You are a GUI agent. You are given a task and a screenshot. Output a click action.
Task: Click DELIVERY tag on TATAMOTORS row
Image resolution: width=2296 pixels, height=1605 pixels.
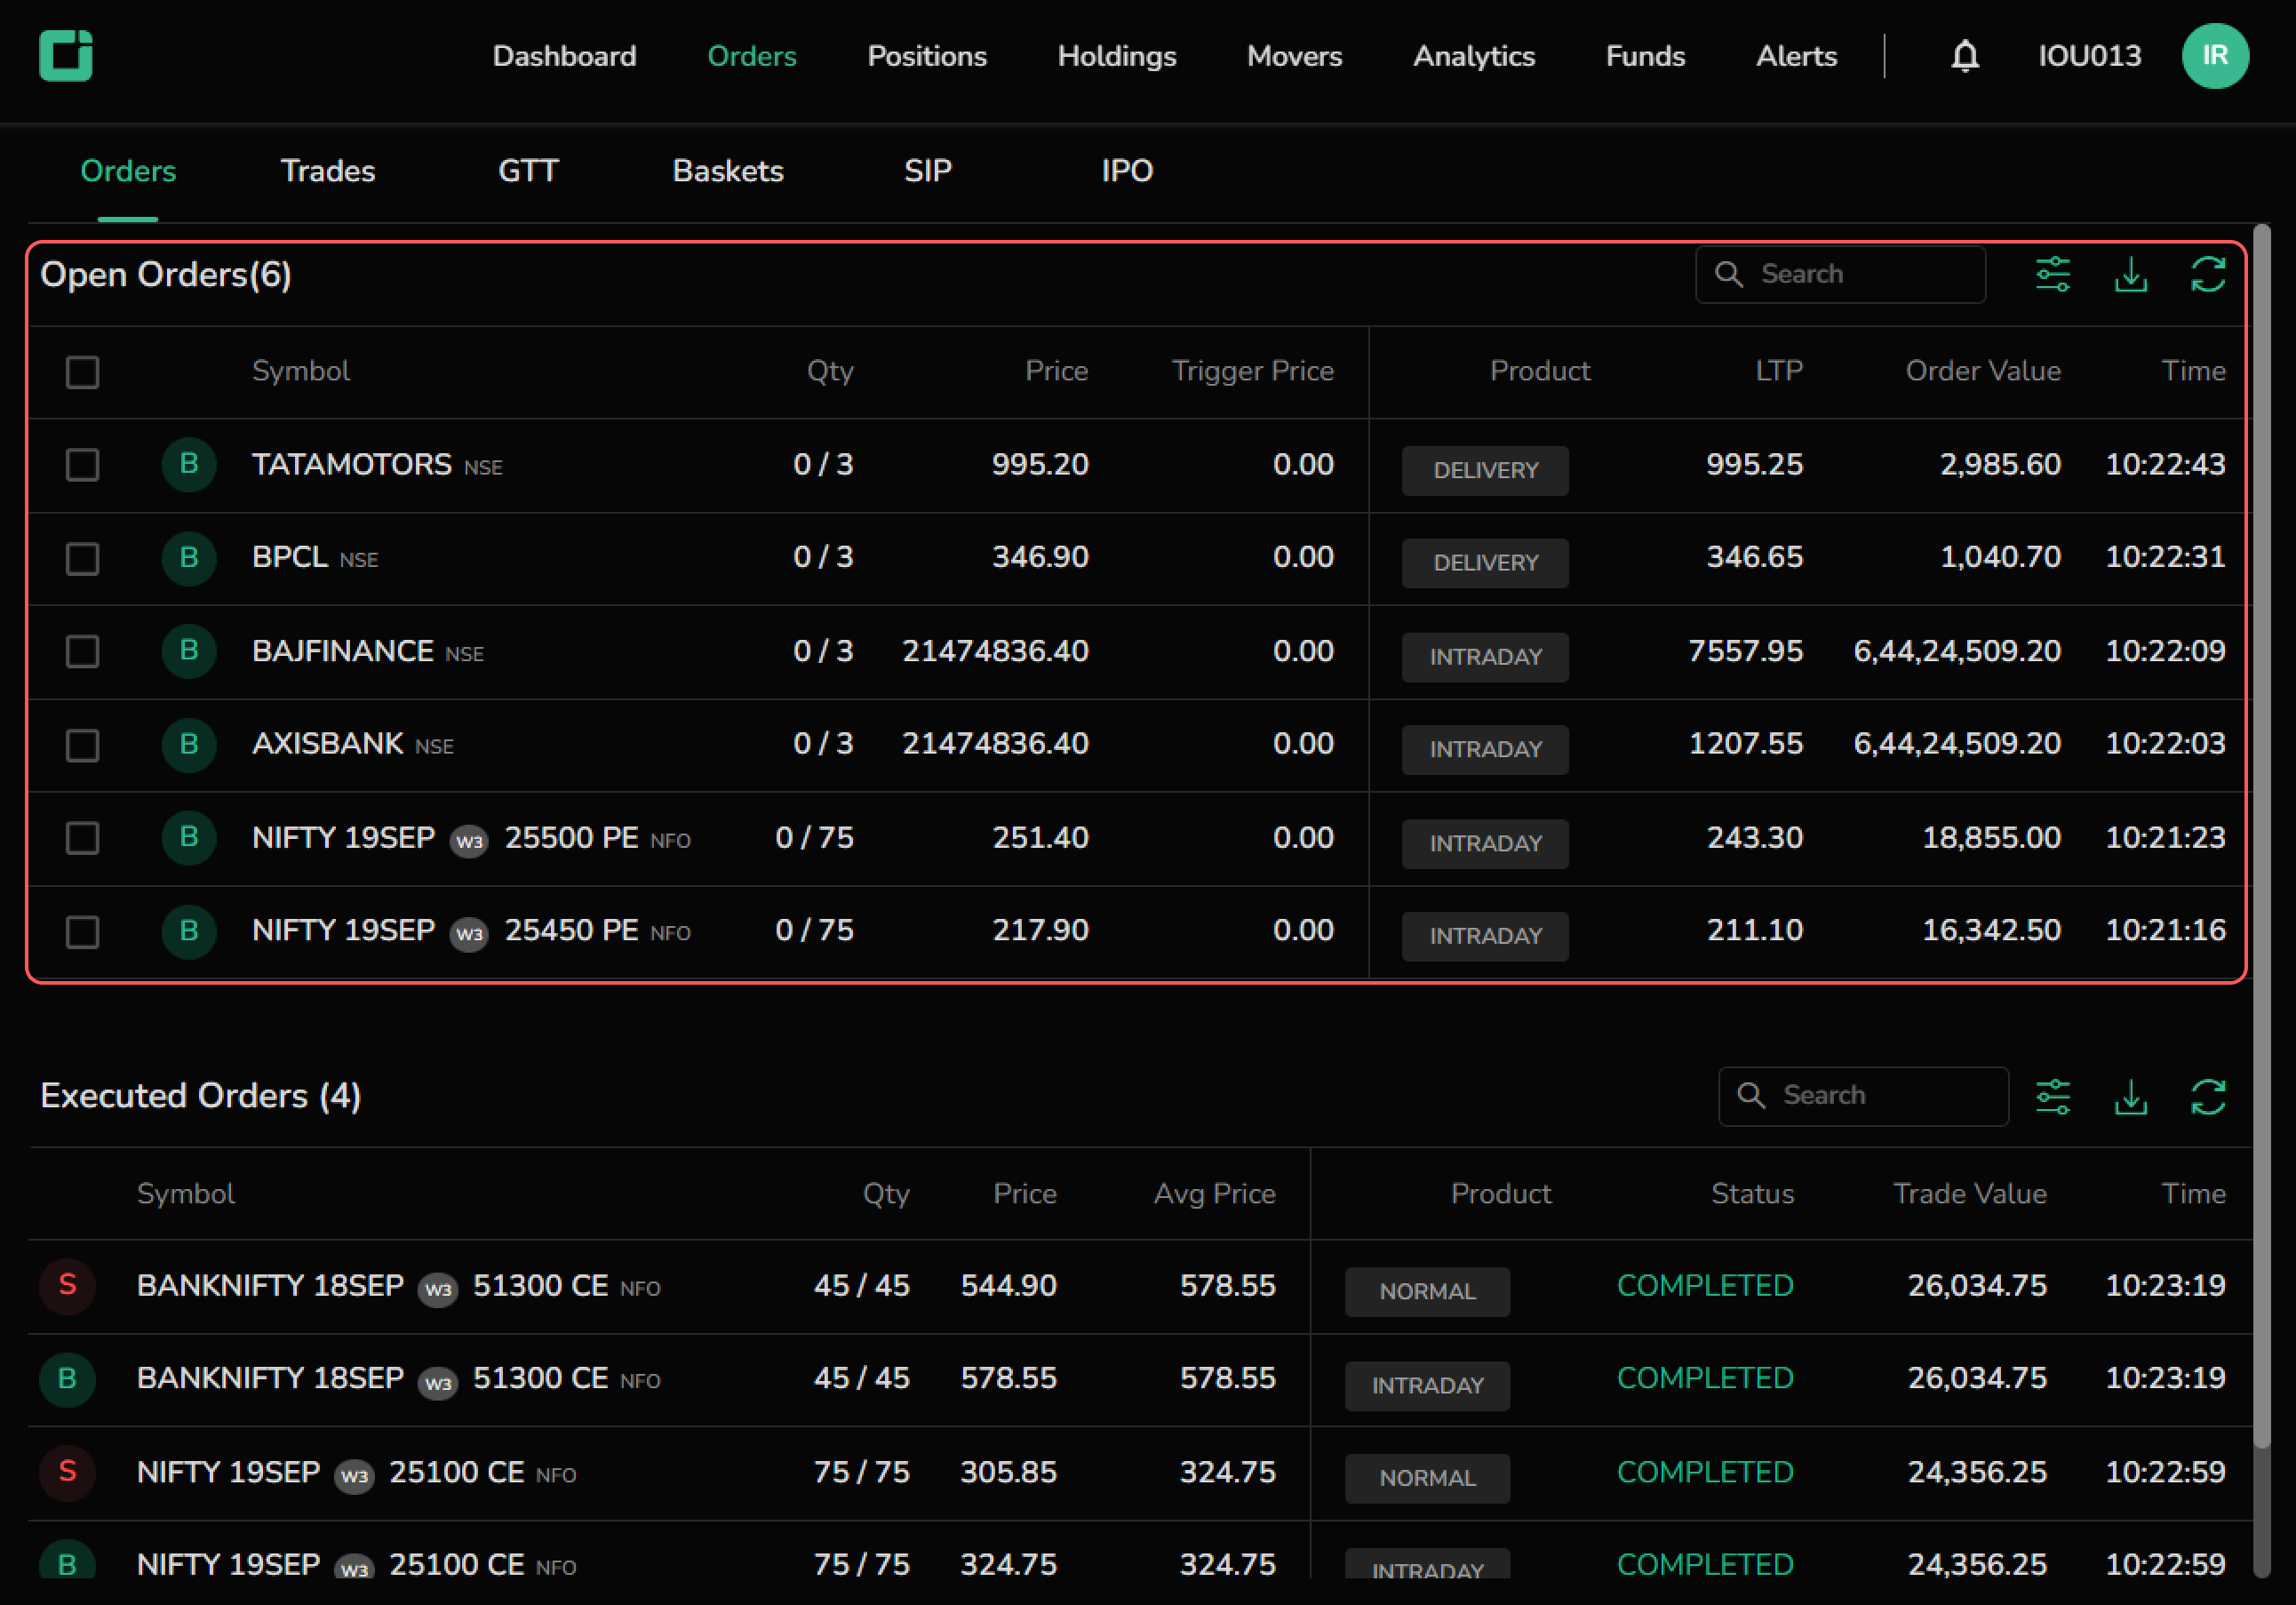point(1485,470)
